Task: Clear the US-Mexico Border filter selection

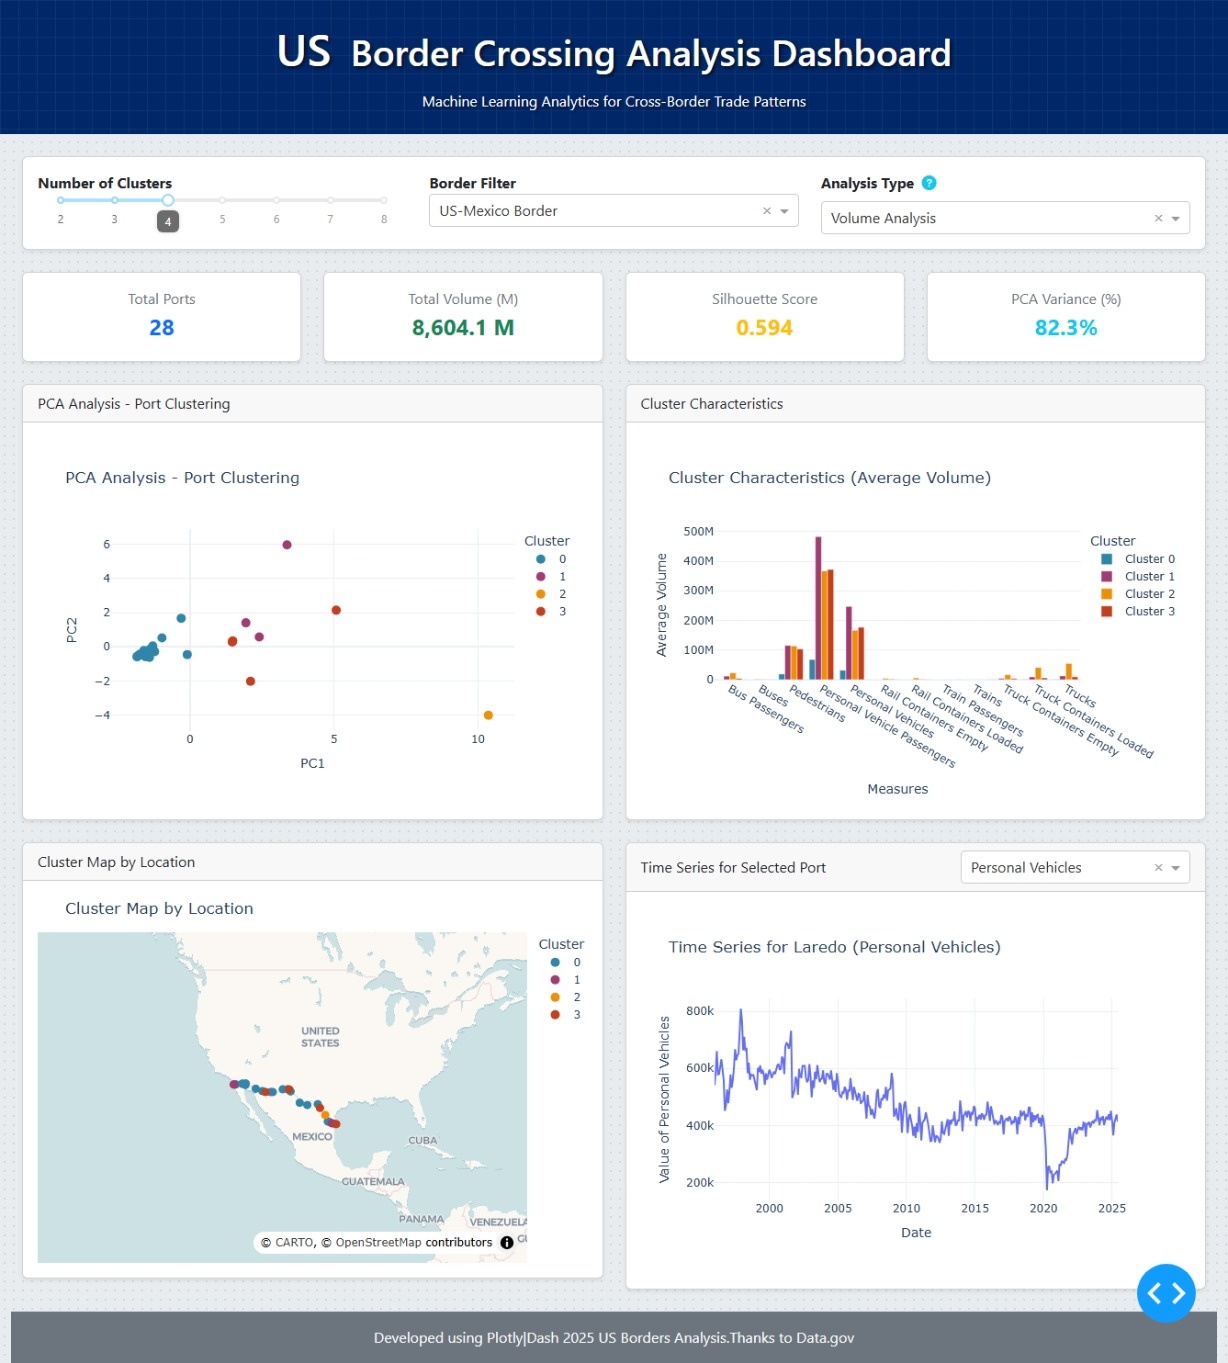Action: click(x=767, y=211)
